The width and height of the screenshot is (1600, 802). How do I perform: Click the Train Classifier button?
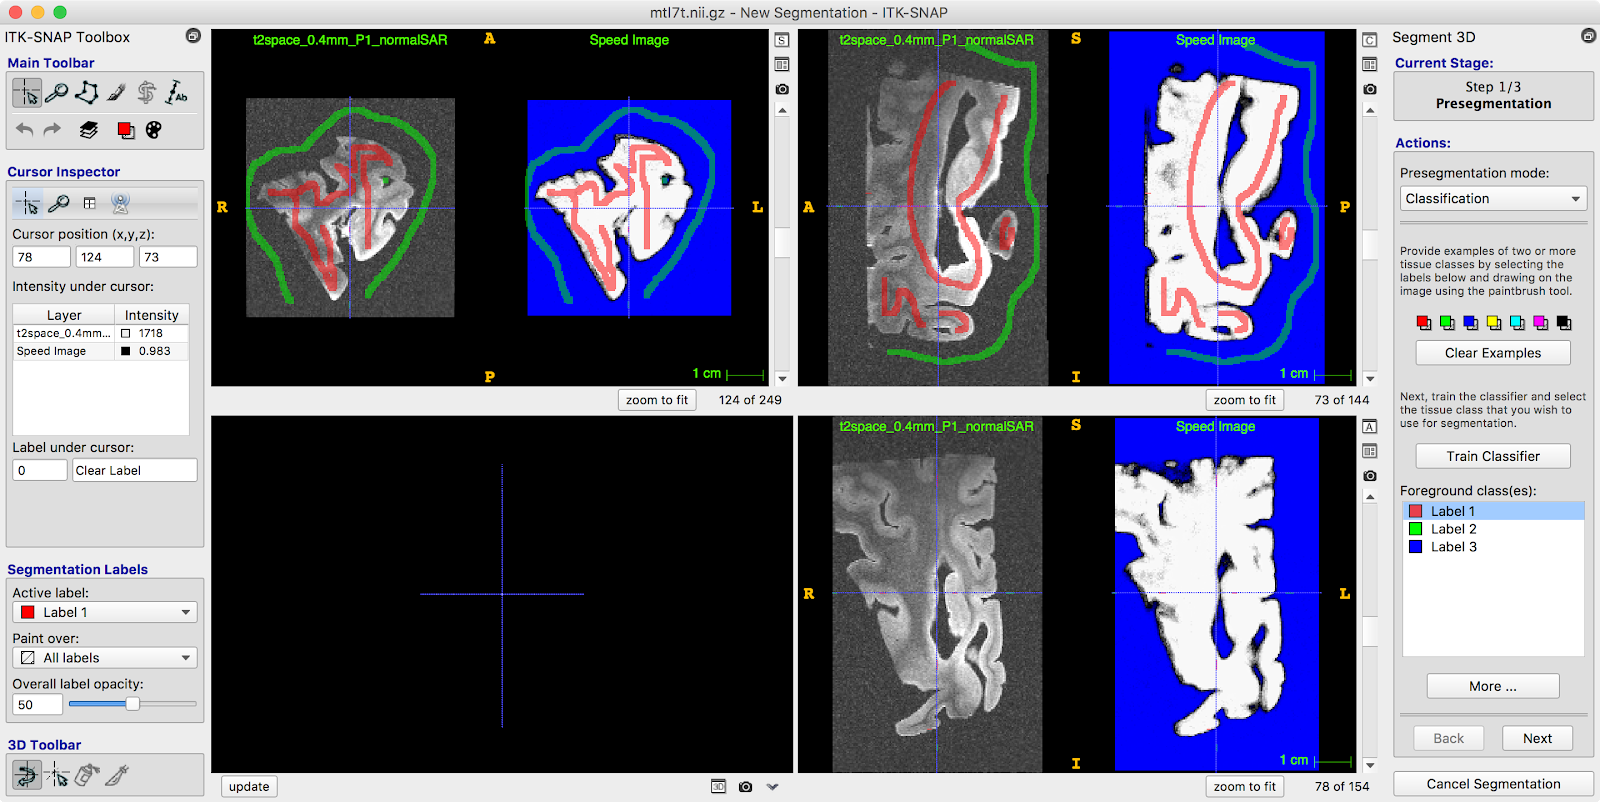[x=1493, y=456]
